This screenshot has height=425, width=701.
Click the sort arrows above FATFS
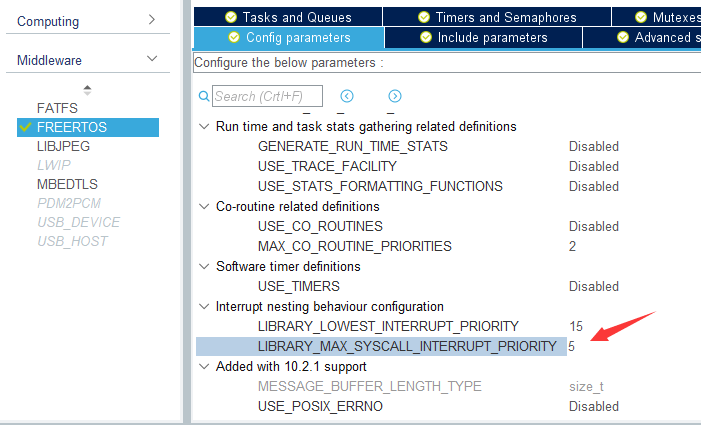(x=88, y=90)
